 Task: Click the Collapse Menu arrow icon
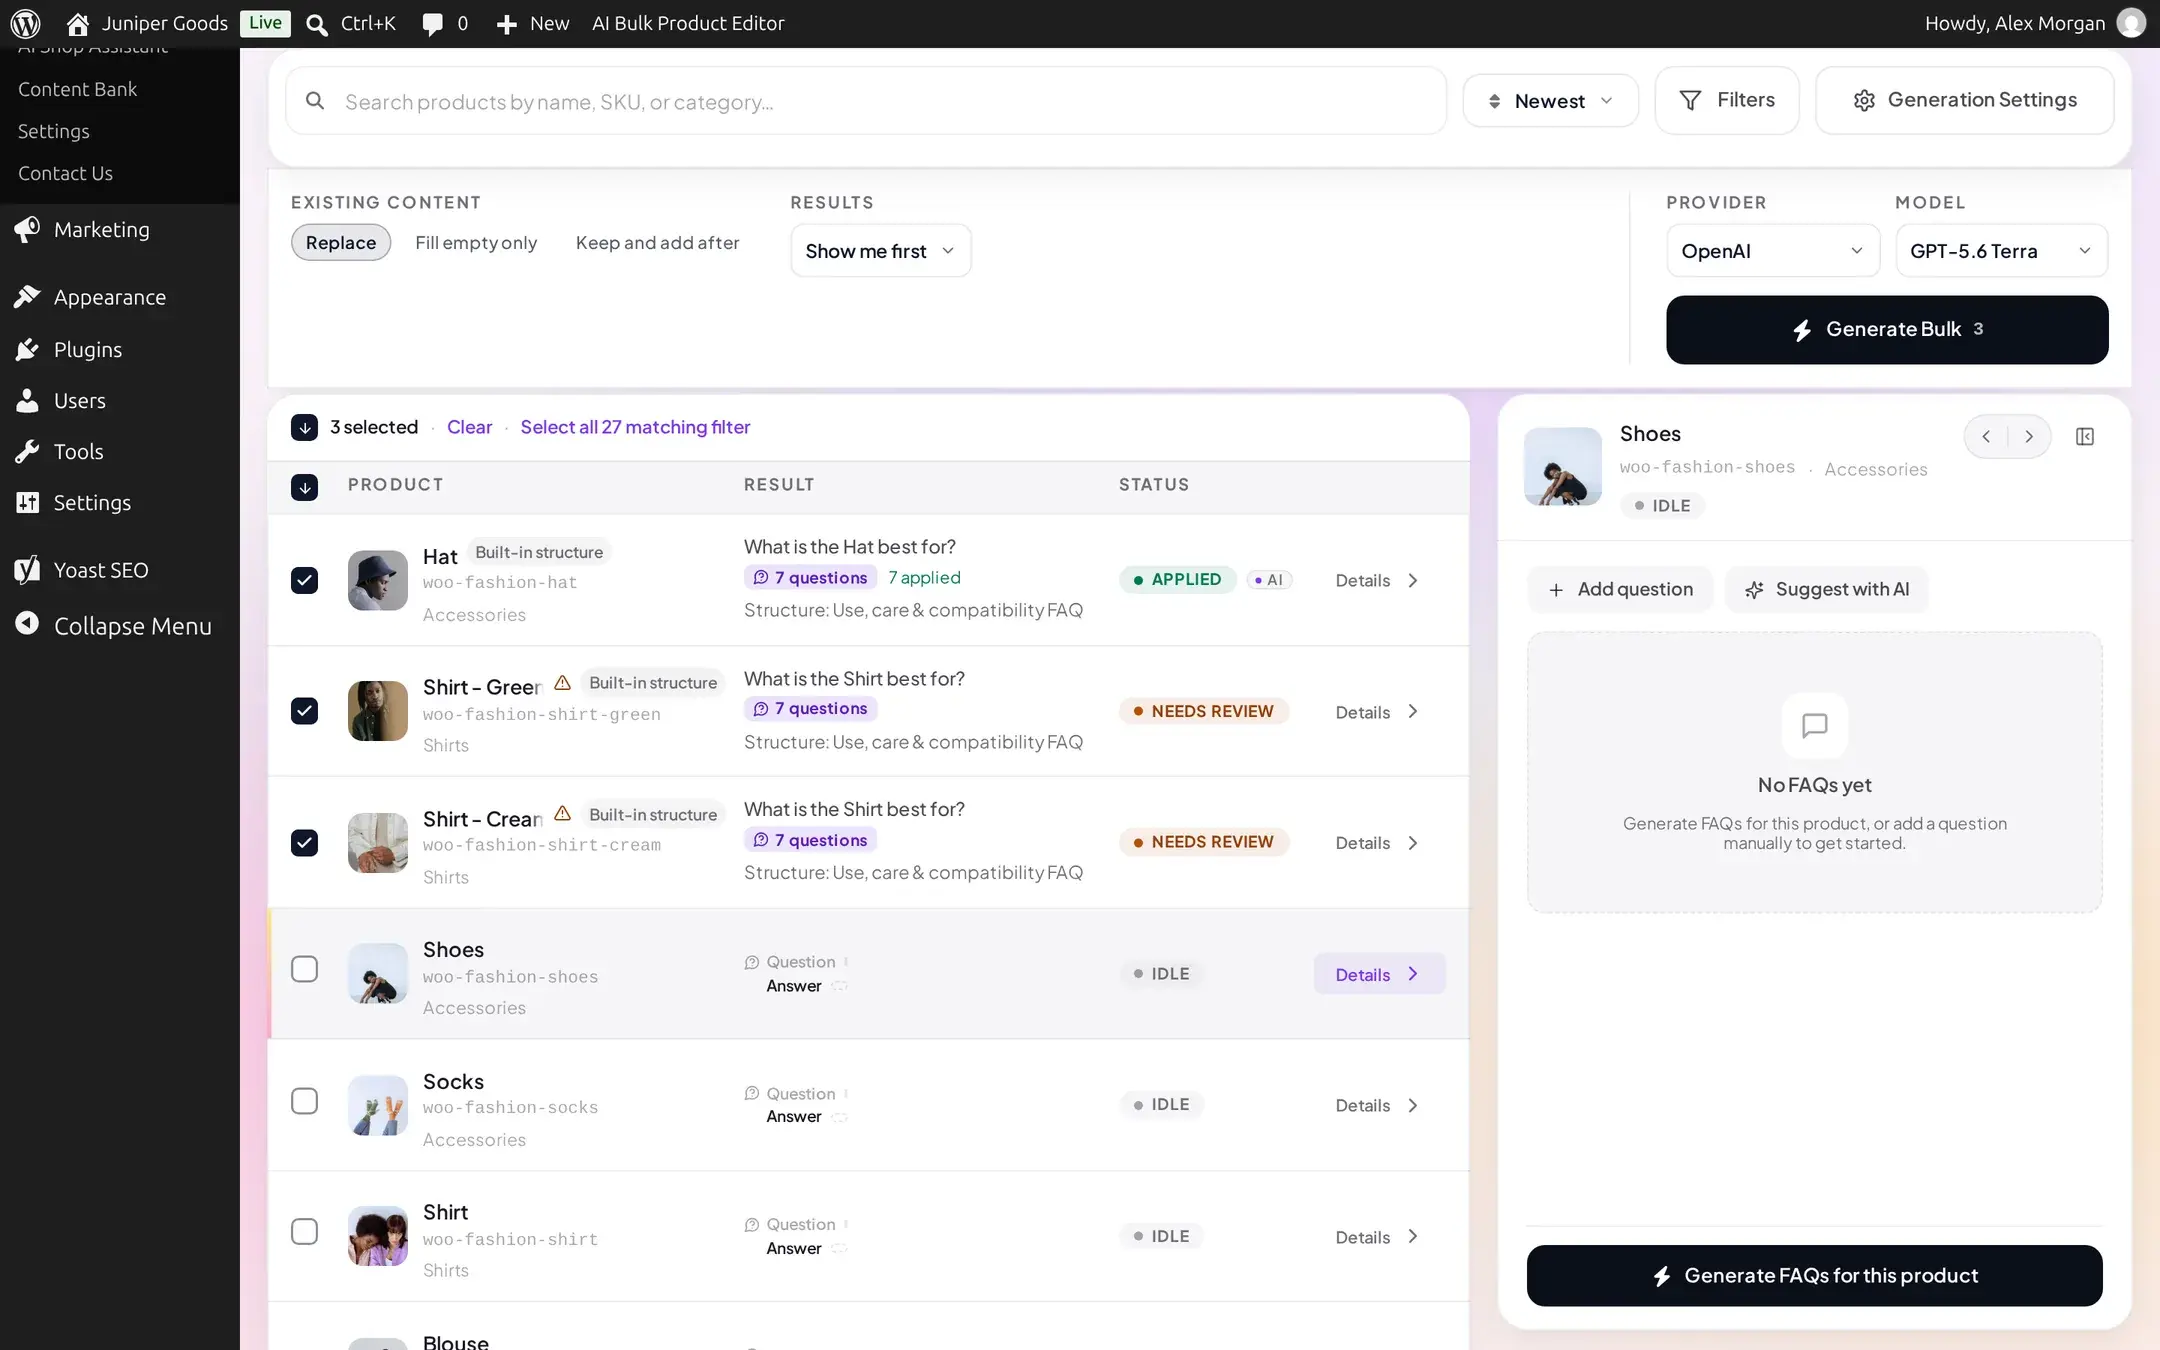click(27, 624)
